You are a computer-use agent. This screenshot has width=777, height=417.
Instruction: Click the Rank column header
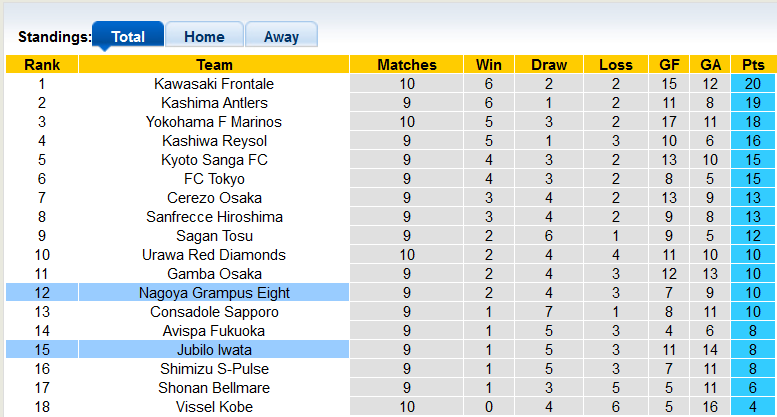click(42, 65)
